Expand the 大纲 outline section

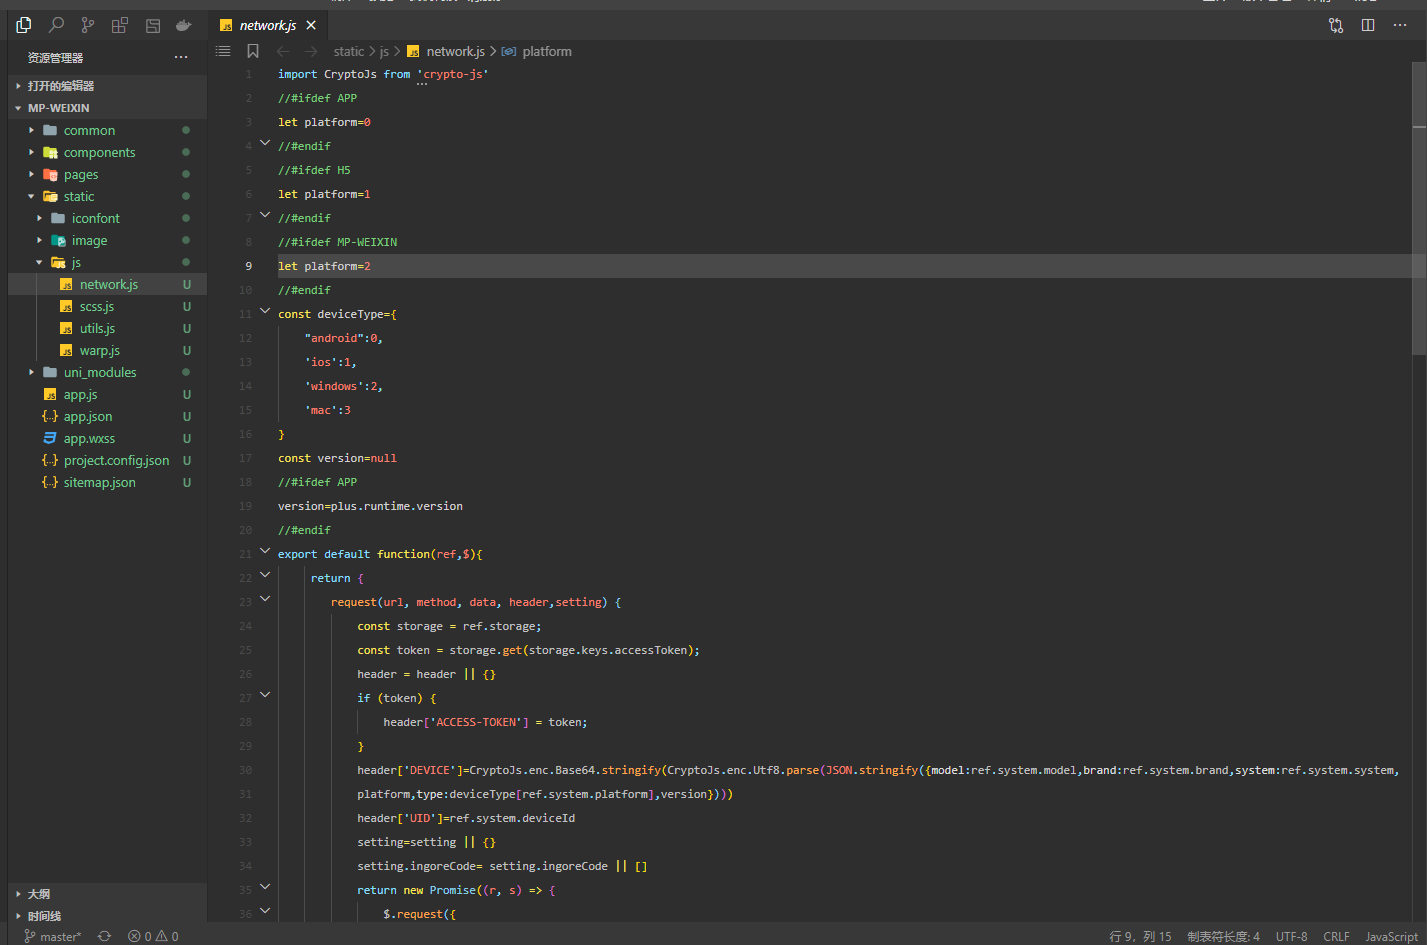click(x=39, y=894)
